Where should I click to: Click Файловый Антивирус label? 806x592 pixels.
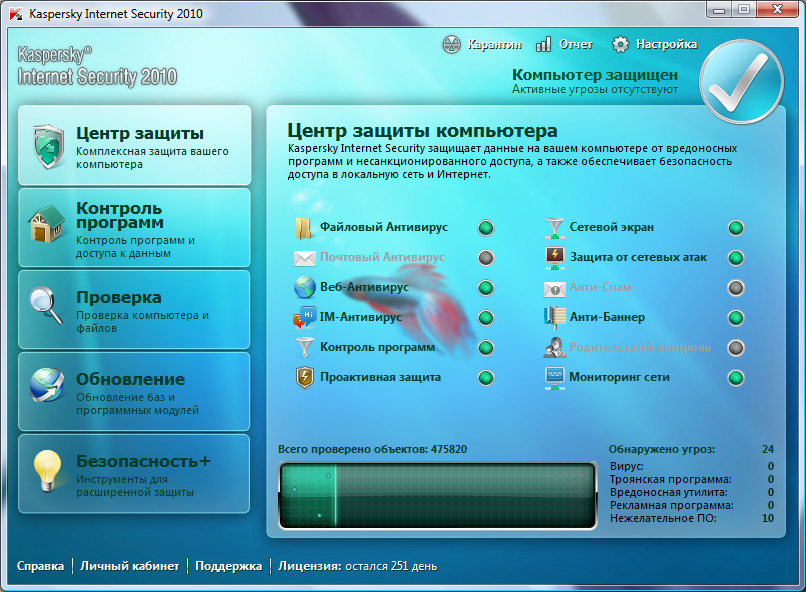pos(384,227)
